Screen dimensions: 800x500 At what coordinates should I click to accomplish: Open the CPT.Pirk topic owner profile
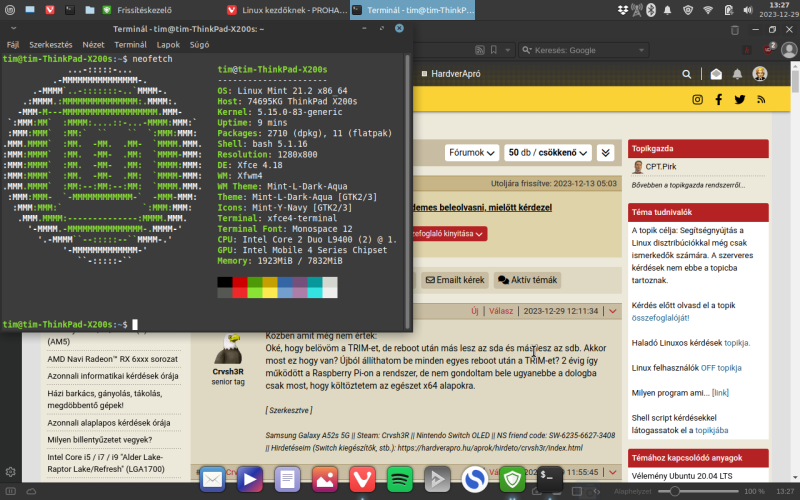660,166
